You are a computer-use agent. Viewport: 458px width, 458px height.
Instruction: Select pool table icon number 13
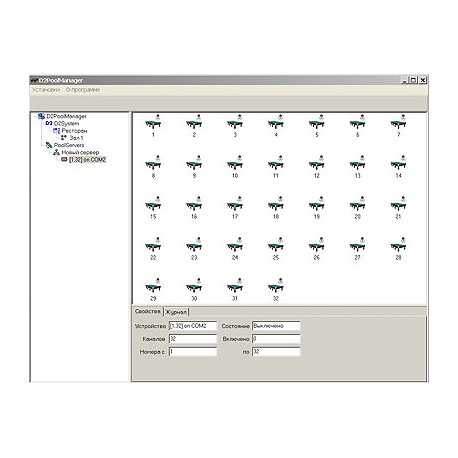click(x=357, y=163)
